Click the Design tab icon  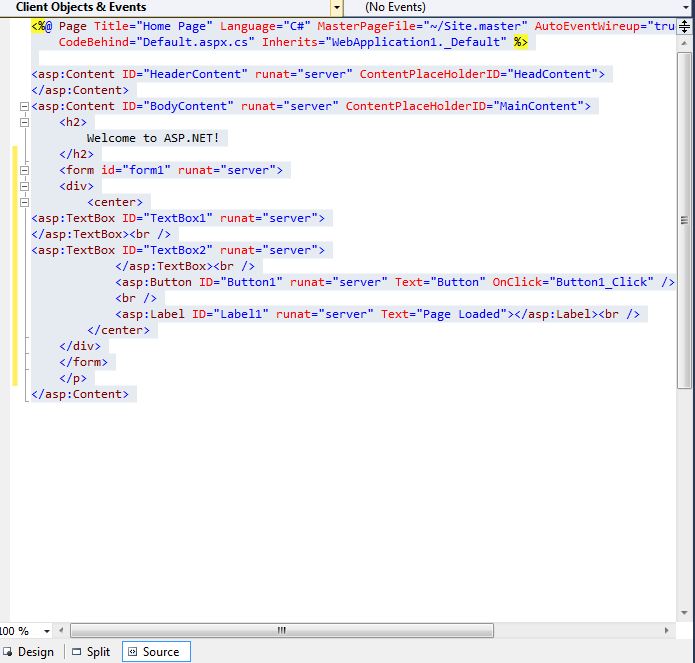(8, 652)
